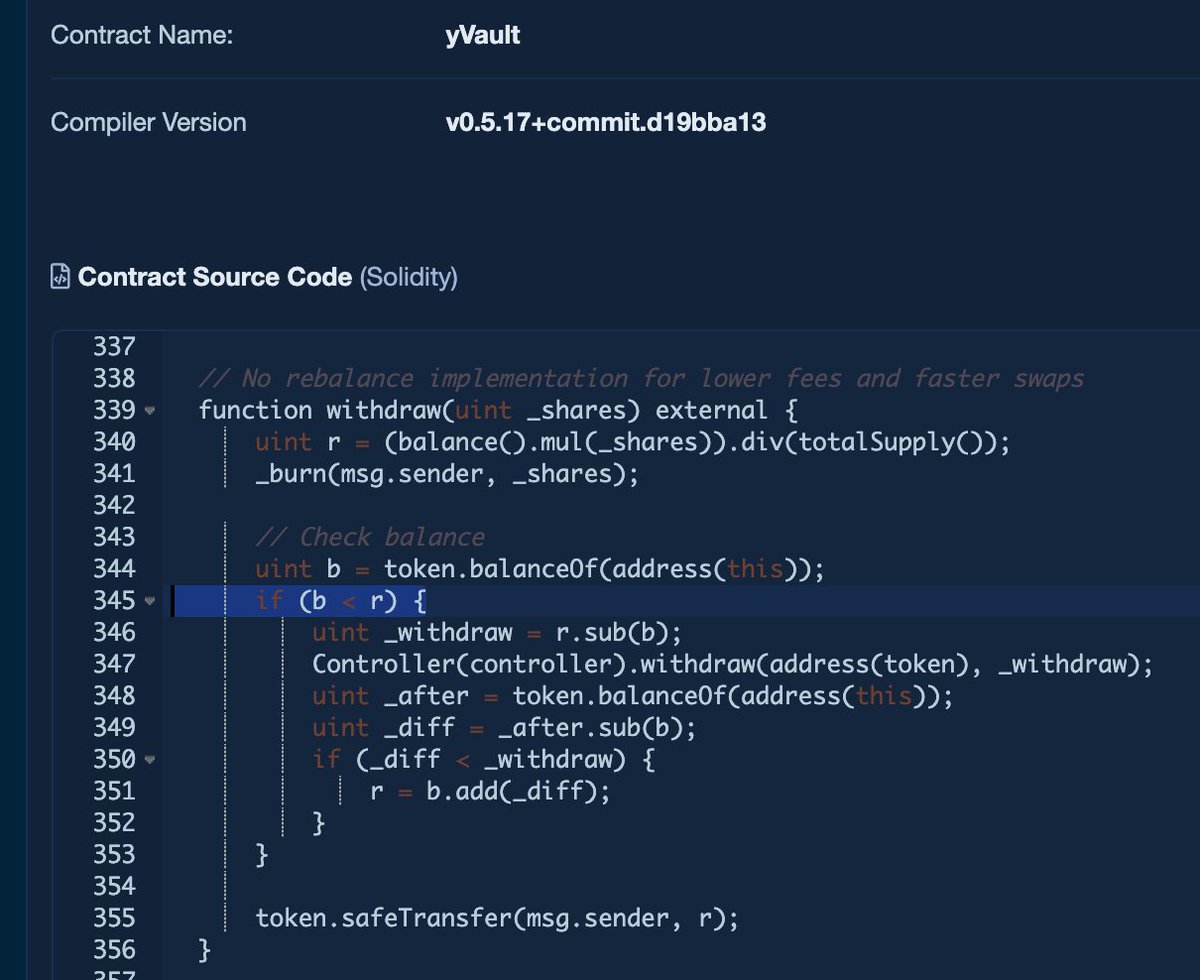Click the Contract Name label
Image resolution: width=1200 pixels, height=980 pixels.
click(x=141, y=35)
